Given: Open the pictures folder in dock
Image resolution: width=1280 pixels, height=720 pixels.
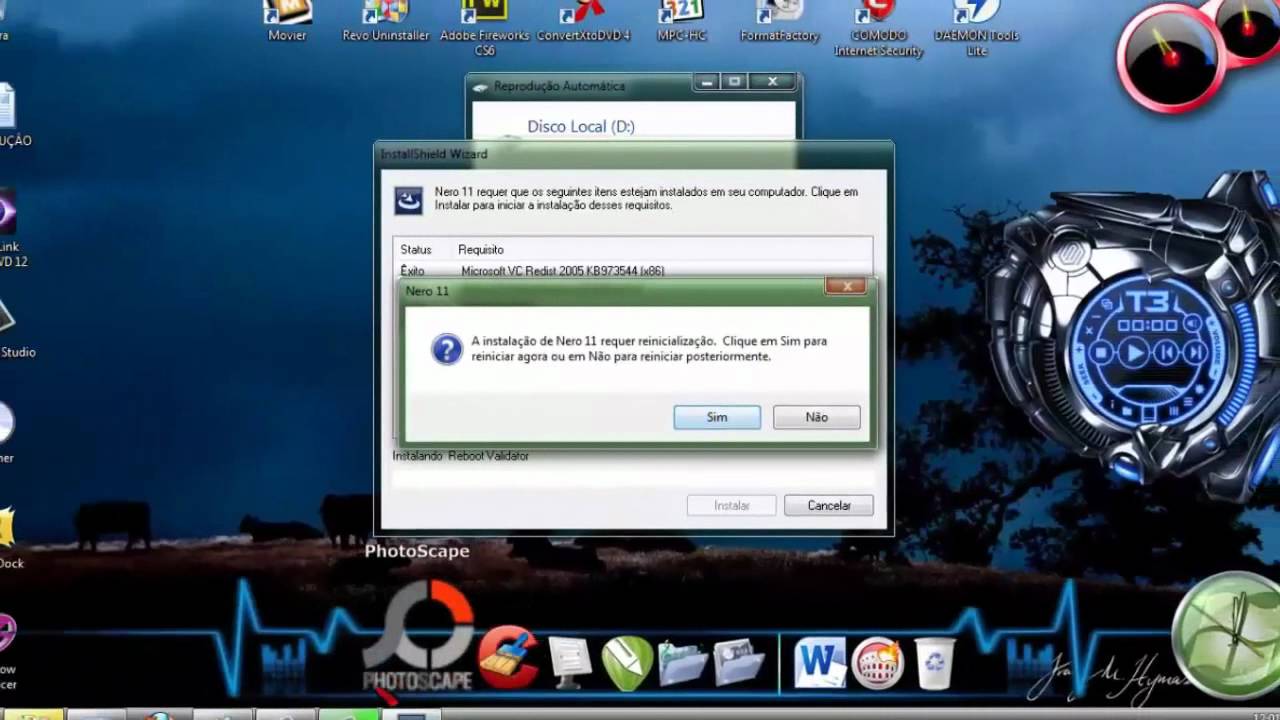Looking at the screenshot, I should (739, 663).
